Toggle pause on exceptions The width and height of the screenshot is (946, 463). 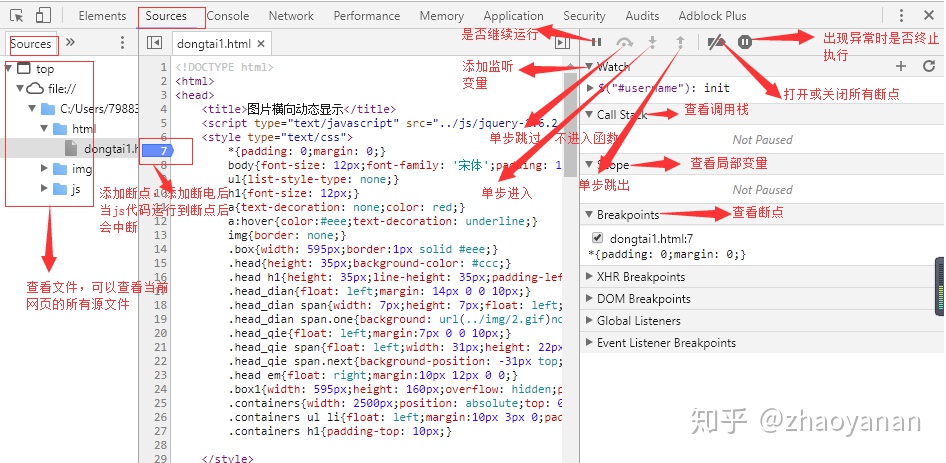click(x=745, y=42)
